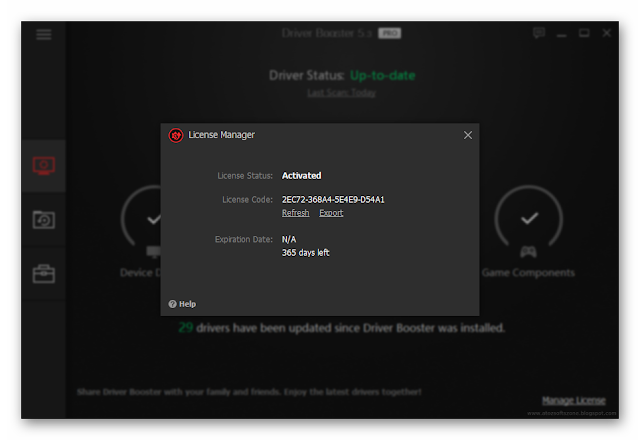
Task: Click the License Manager red gear logo
Action: [x=176, y=135]
